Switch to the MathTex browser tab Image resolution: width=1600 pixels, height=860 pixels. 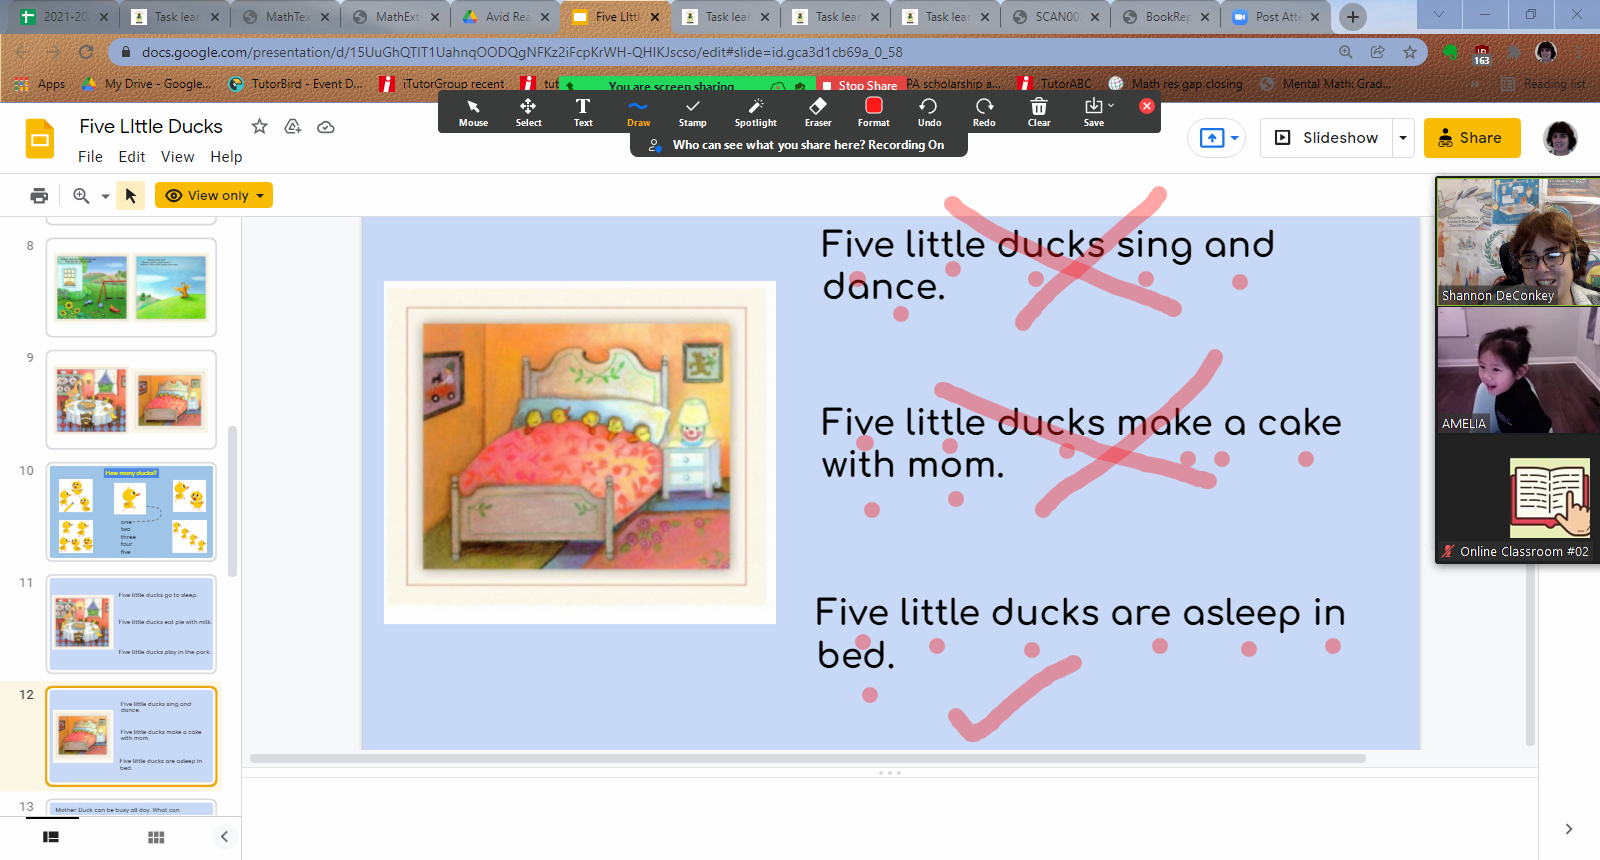coord(285,17)
